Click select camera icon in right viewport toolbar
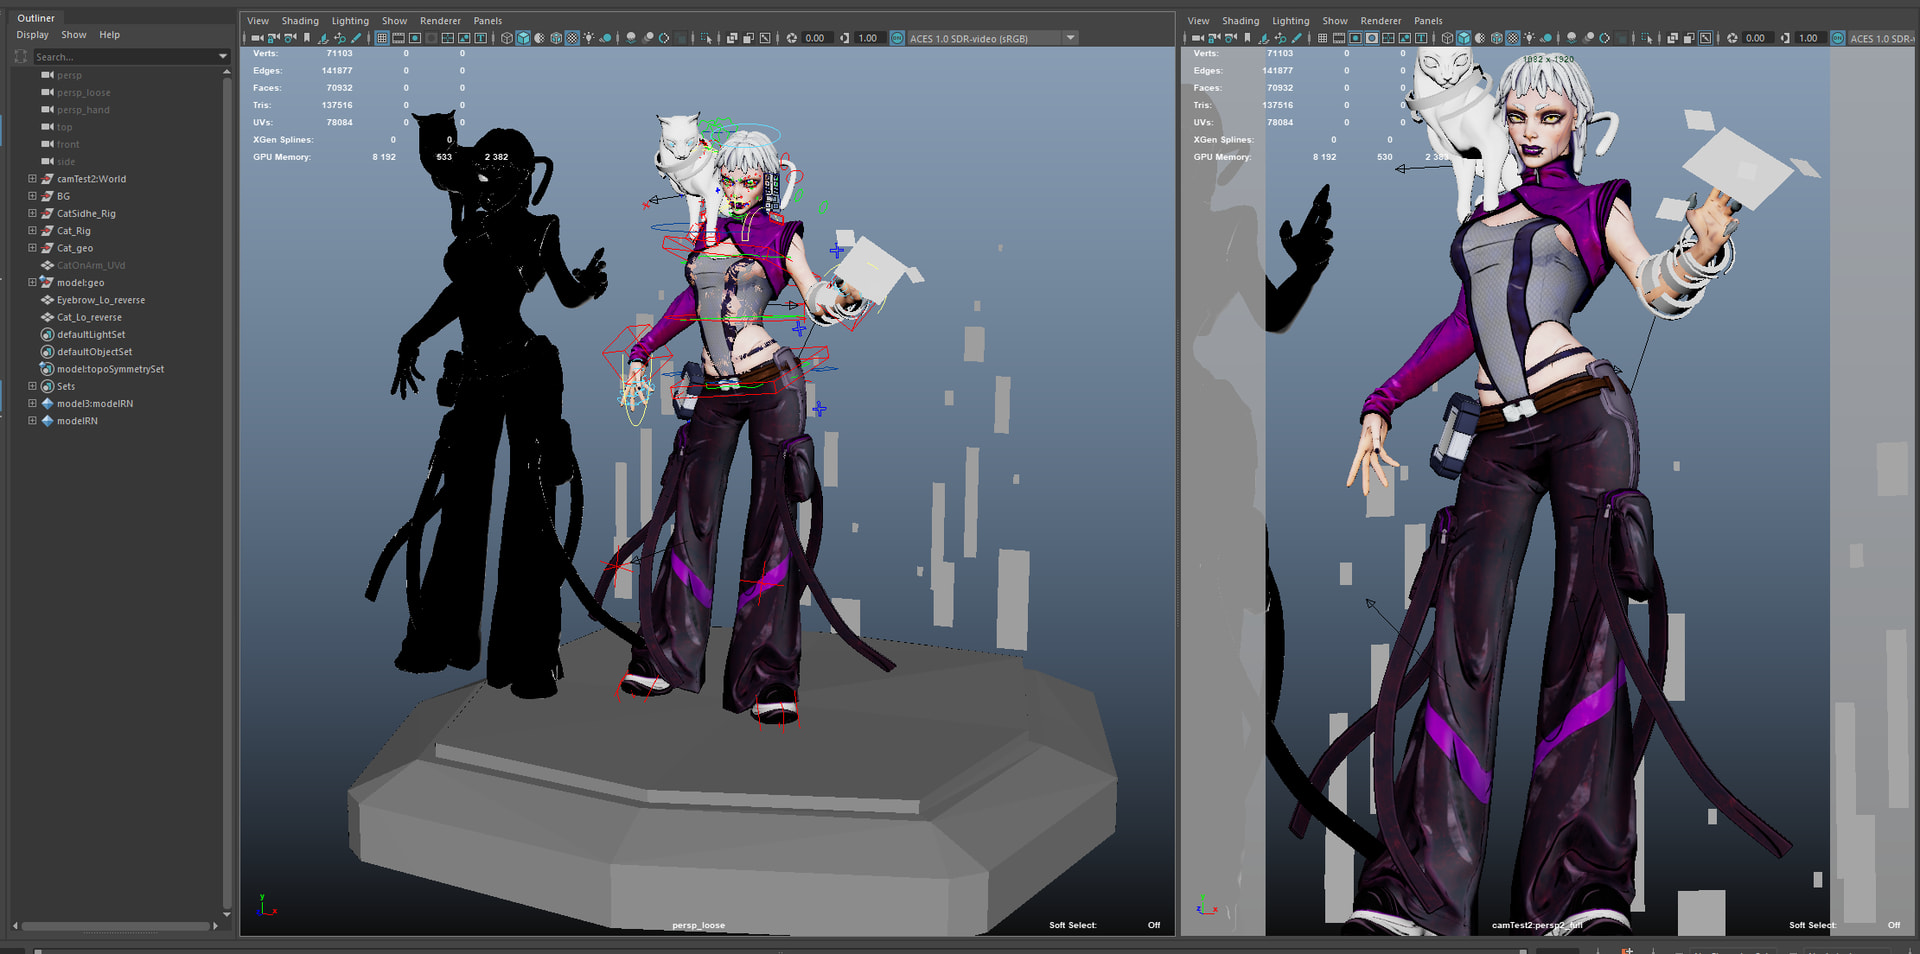 [1197, 38]
